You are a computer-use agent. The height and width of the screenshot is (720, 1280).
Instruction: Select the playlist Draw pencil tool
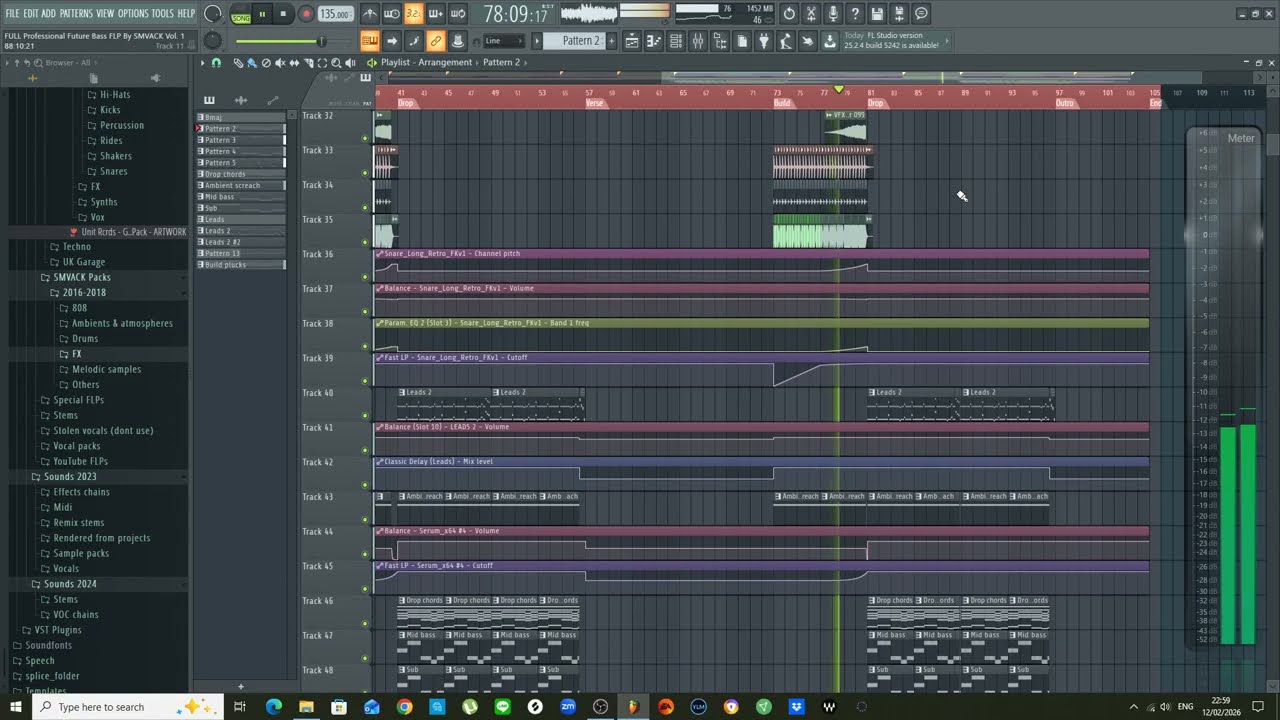[x=238, y=63]
